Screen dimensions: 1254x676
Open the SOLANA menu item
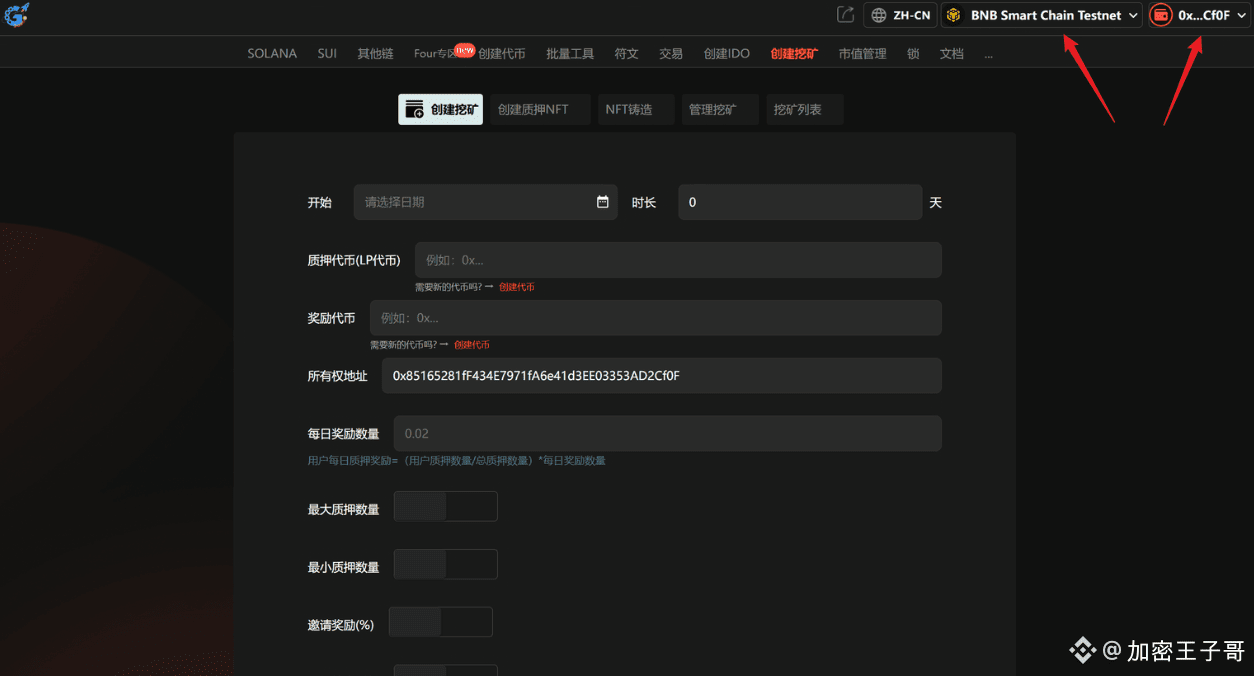[x=271, y=54]
